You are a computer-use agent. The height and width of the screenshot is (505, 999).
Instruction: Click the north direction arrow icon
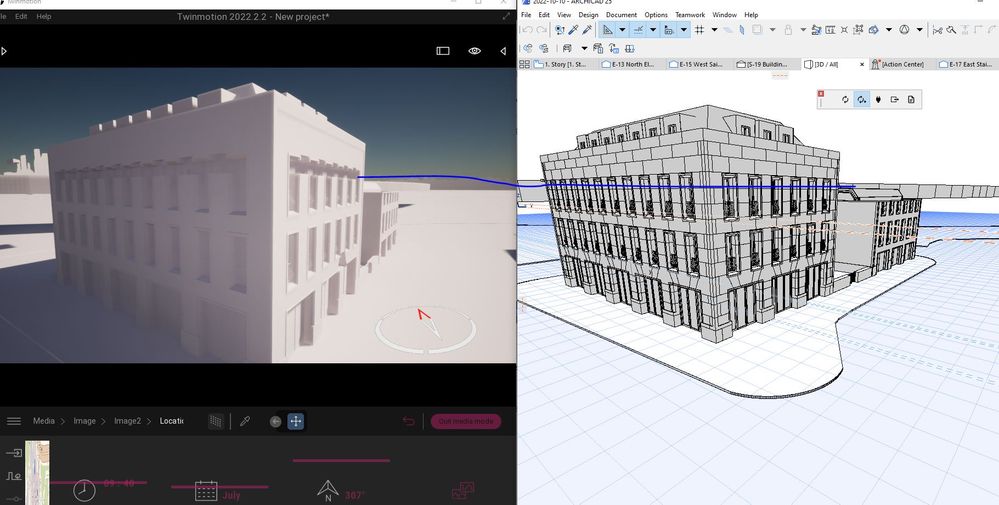click(327, 490)
